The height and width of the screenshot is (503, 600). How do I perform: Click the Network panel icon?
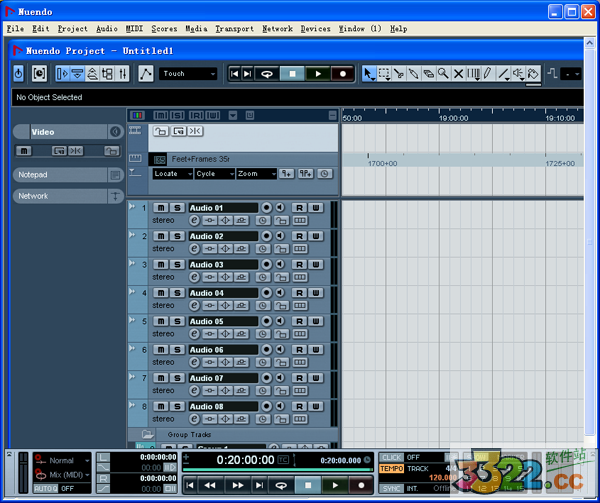pyautogui.click(x=115, y=196)
